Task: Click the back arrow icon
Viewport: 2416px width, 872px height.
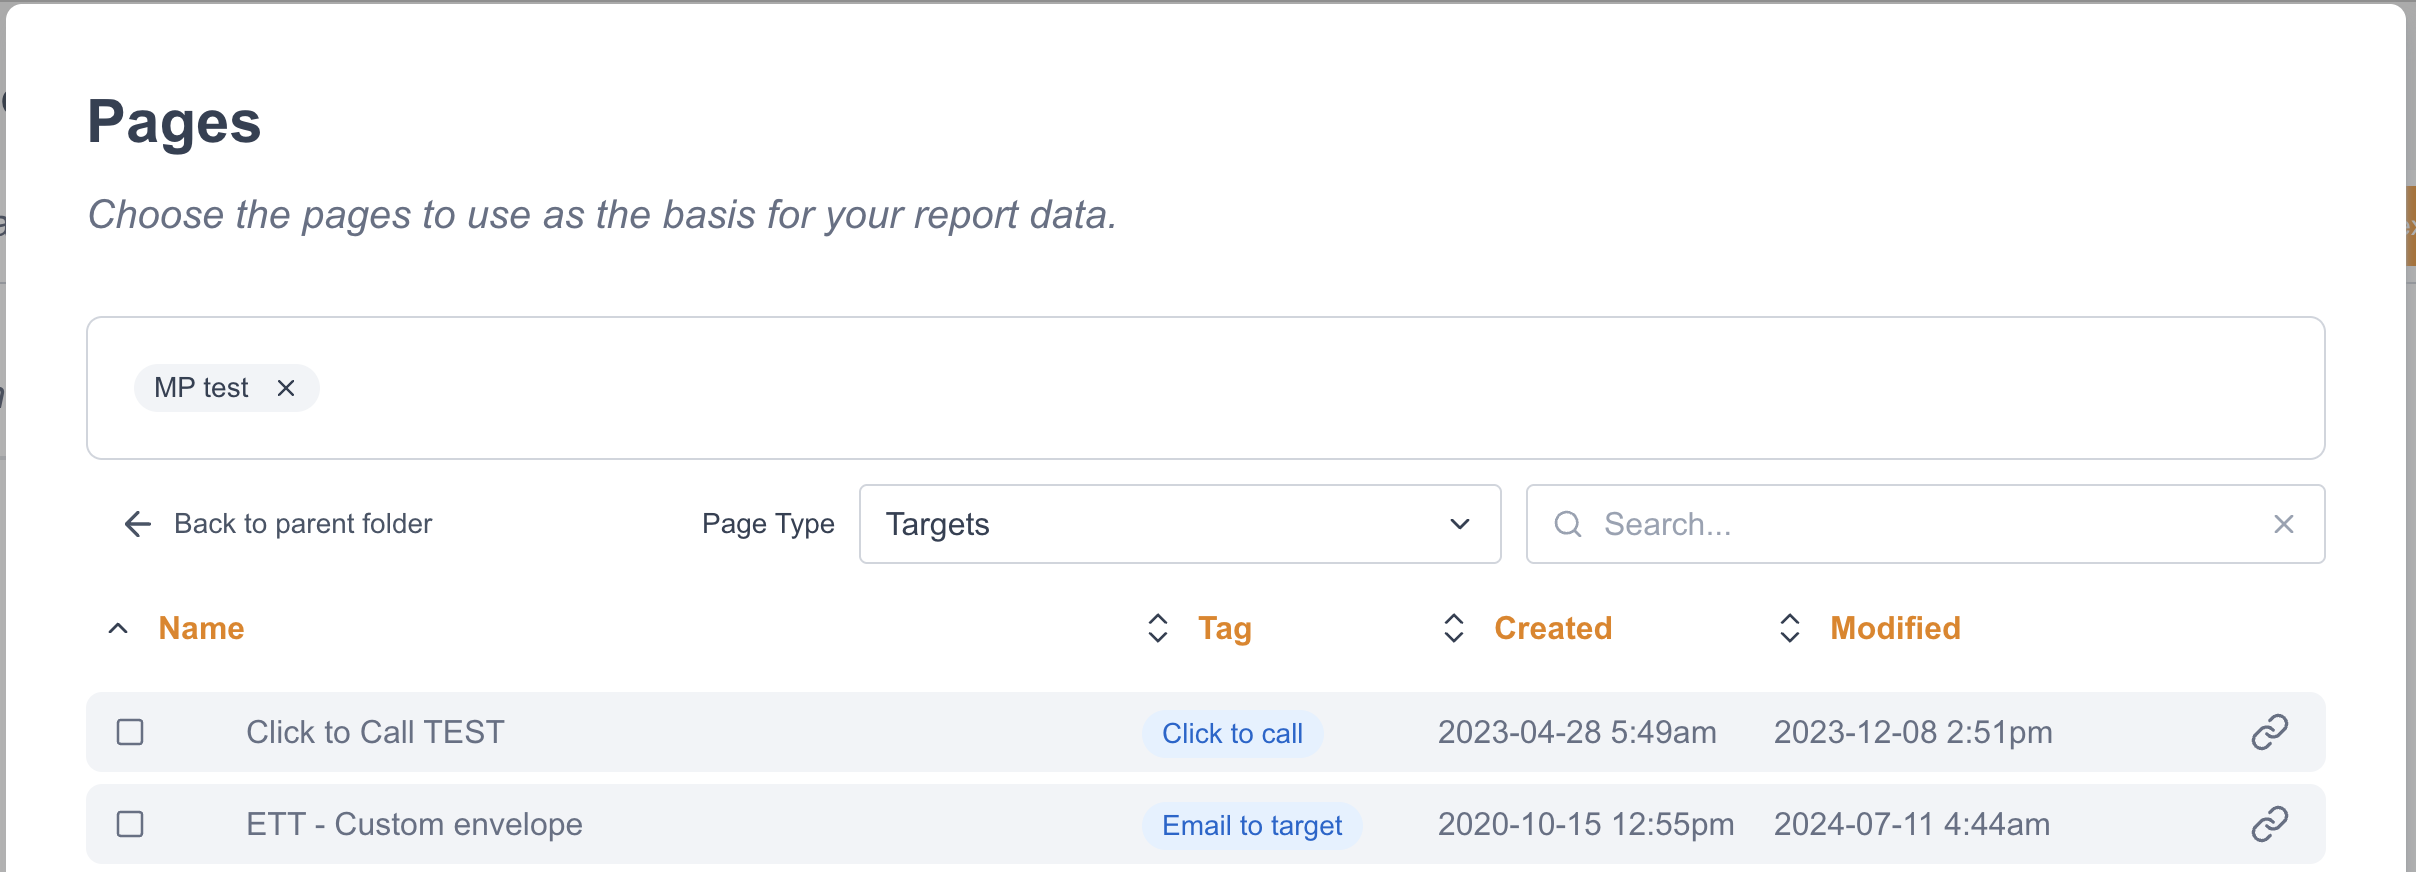Action: pos(137,524)
